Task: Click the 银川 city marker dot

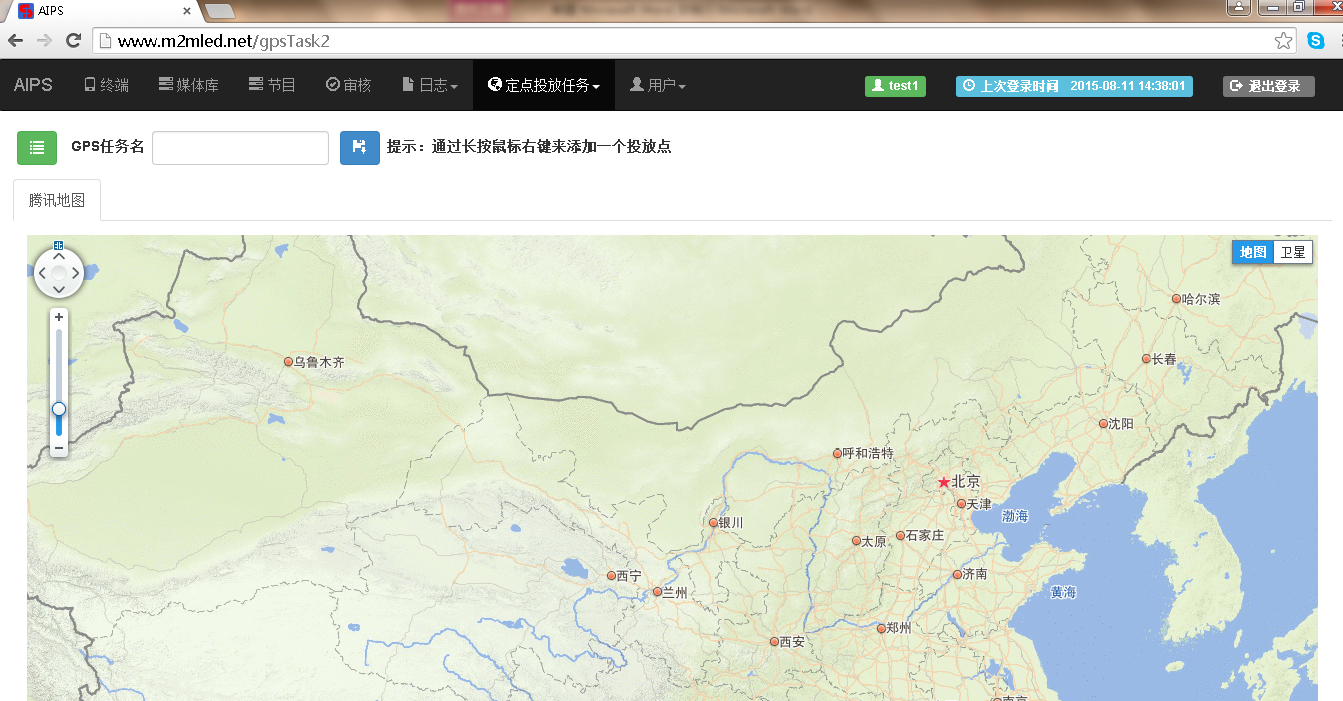Action: tap(713, 523)
